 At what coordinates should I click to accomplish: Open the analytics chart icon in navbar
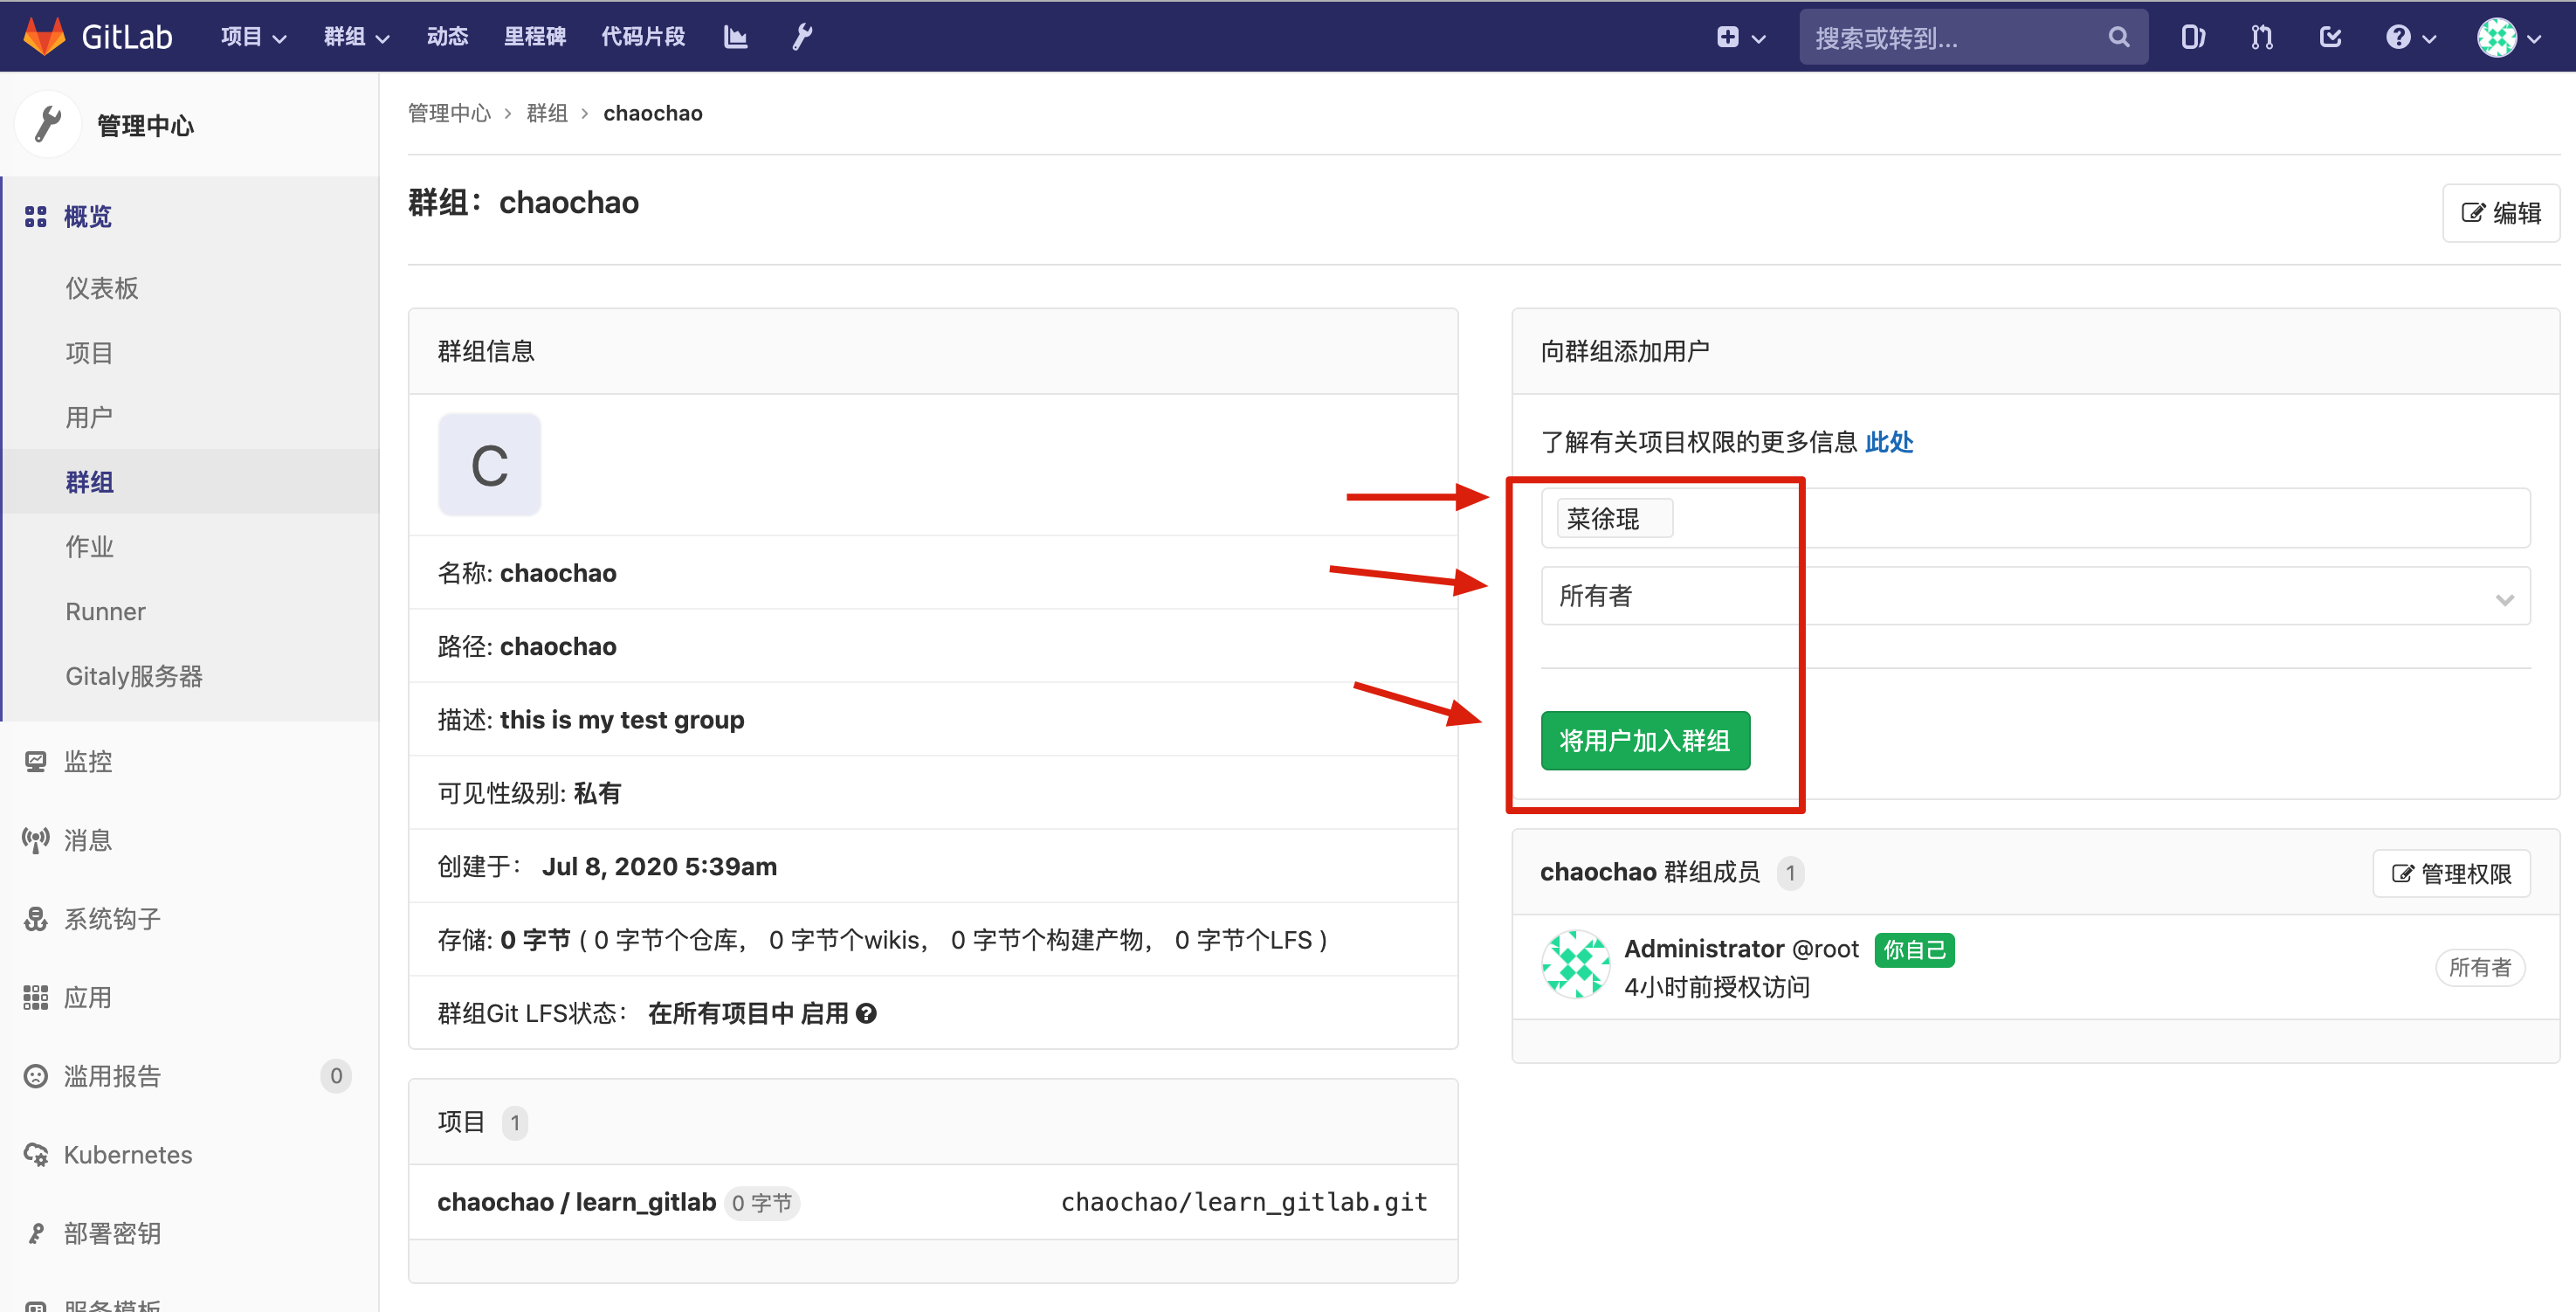pos(736,37)
